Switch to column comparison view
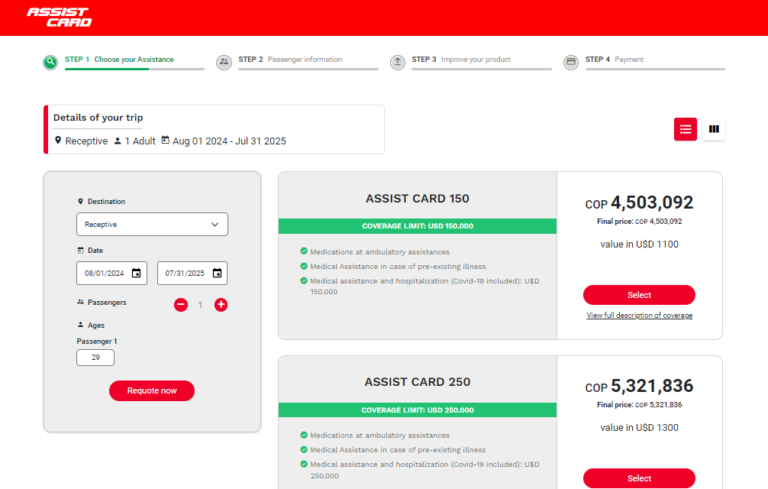Viewport: 768px width, 489px height. tap(714, 129)
